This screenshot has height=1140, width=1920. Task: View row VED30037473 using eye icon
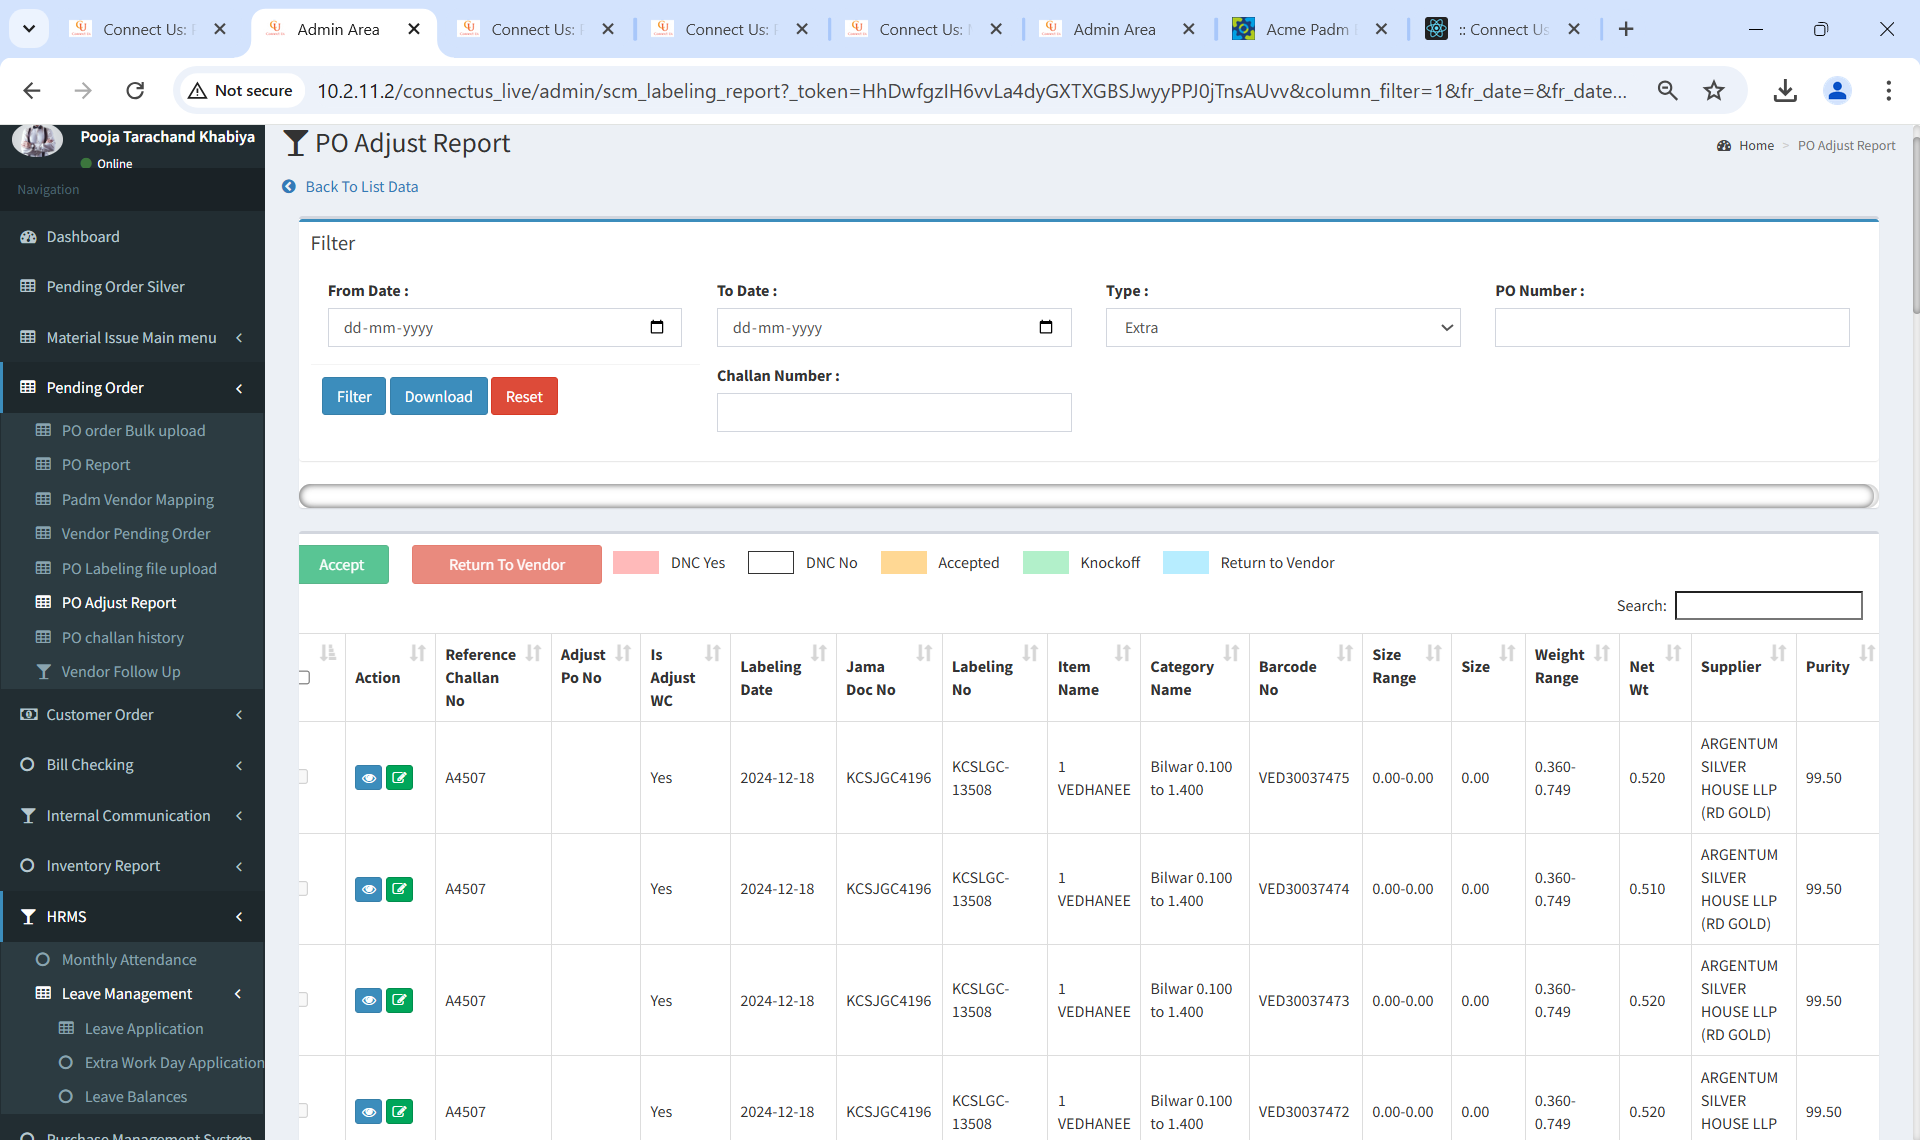(x=368, y=1000)
